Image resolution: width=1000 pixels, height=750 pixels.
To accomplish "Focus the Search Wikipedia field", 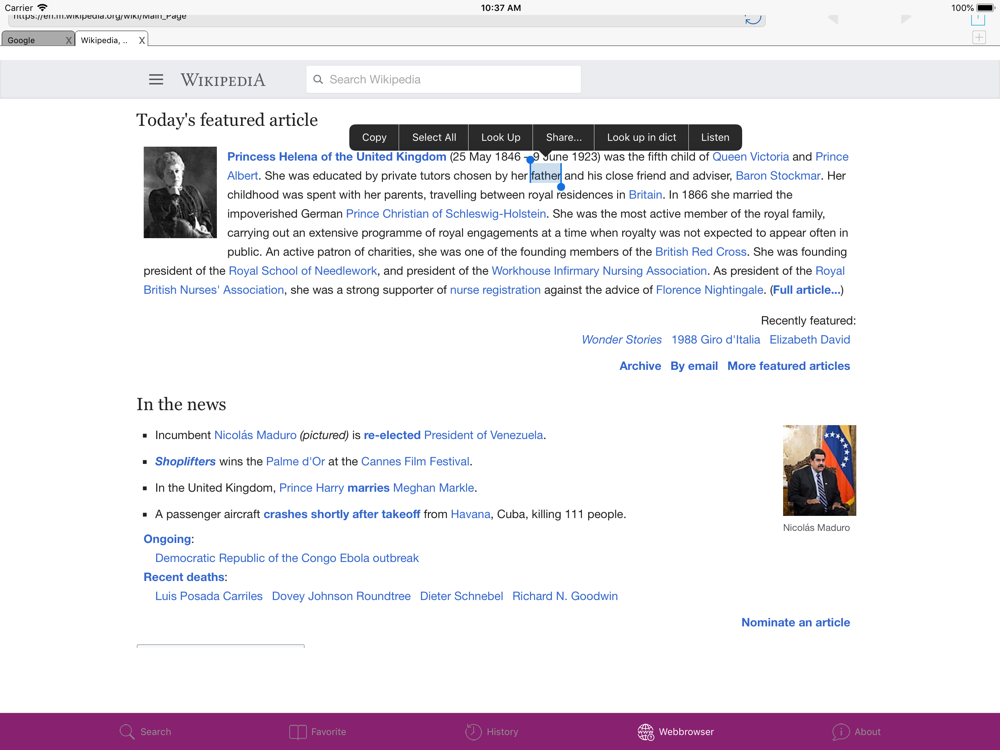I will click(x=443, y=80).
